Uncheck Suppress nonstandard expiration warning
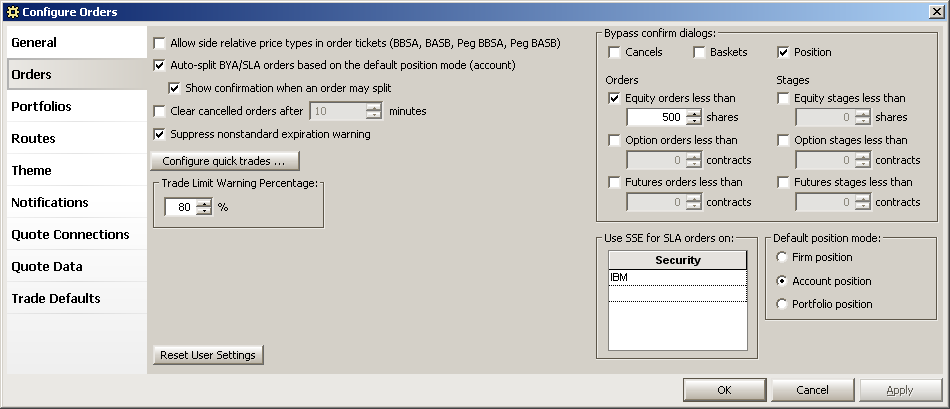The height and width of the screenshot is (409, 950). coord(160,134)
